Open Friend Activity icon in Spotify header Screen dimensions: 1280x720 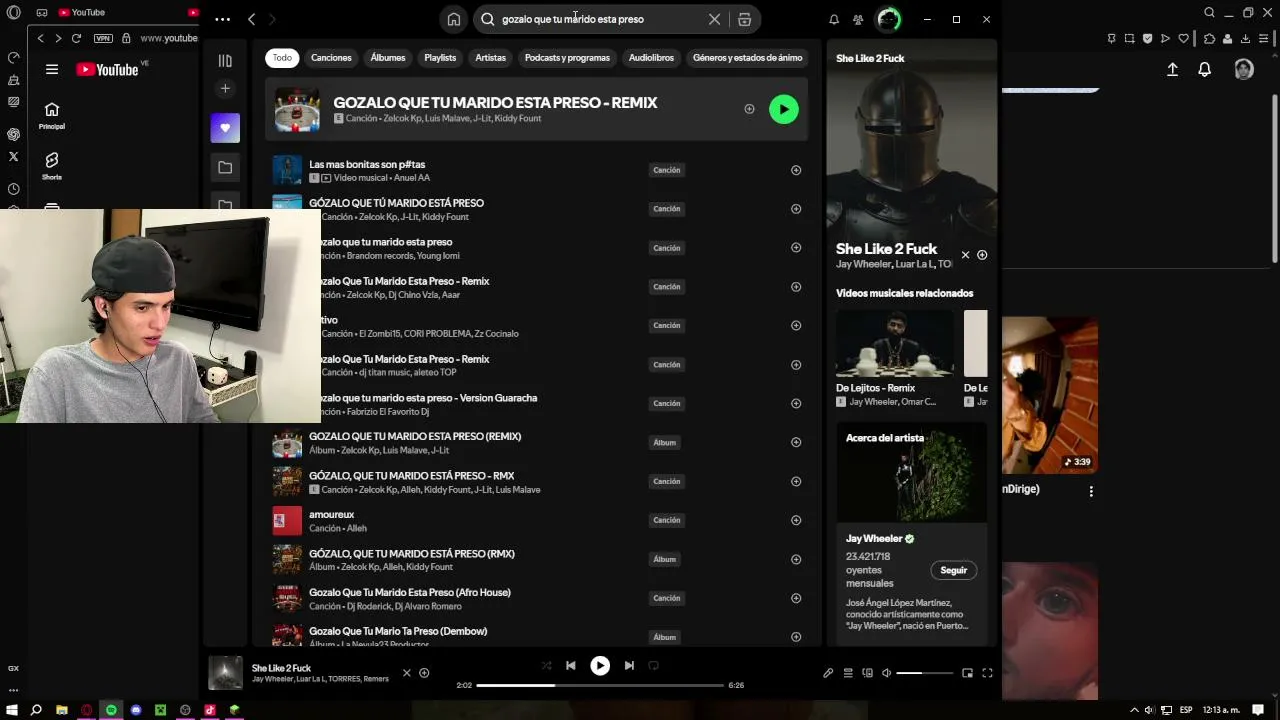coord(858,19)
